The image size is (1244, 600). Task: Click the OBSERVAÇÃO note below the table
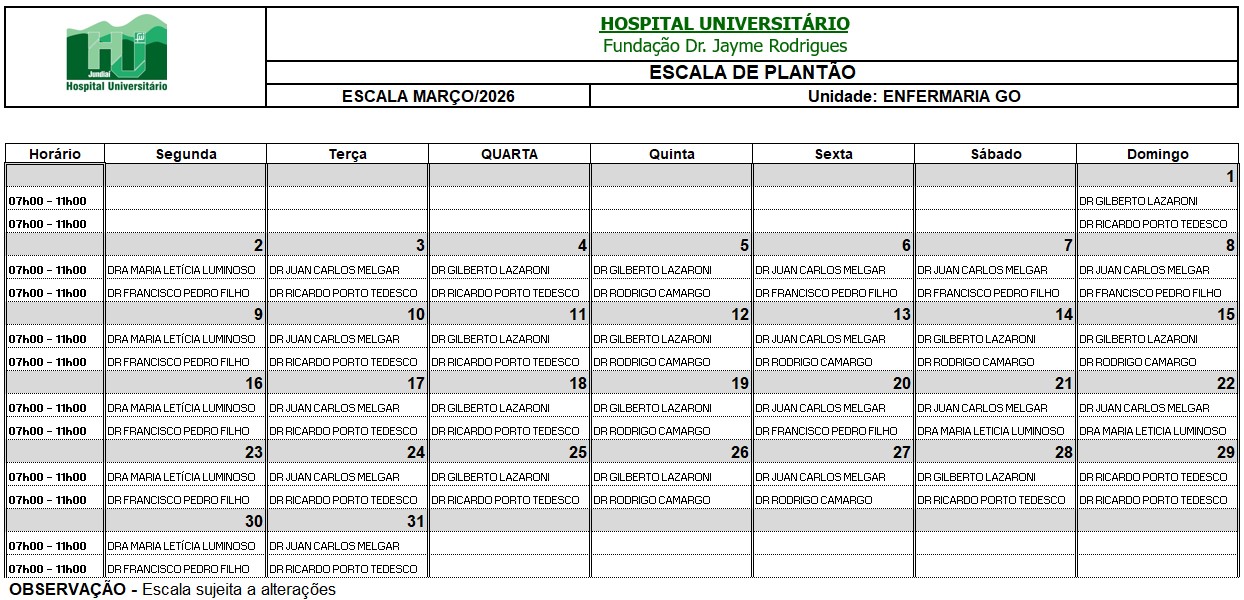click(172, 590)
